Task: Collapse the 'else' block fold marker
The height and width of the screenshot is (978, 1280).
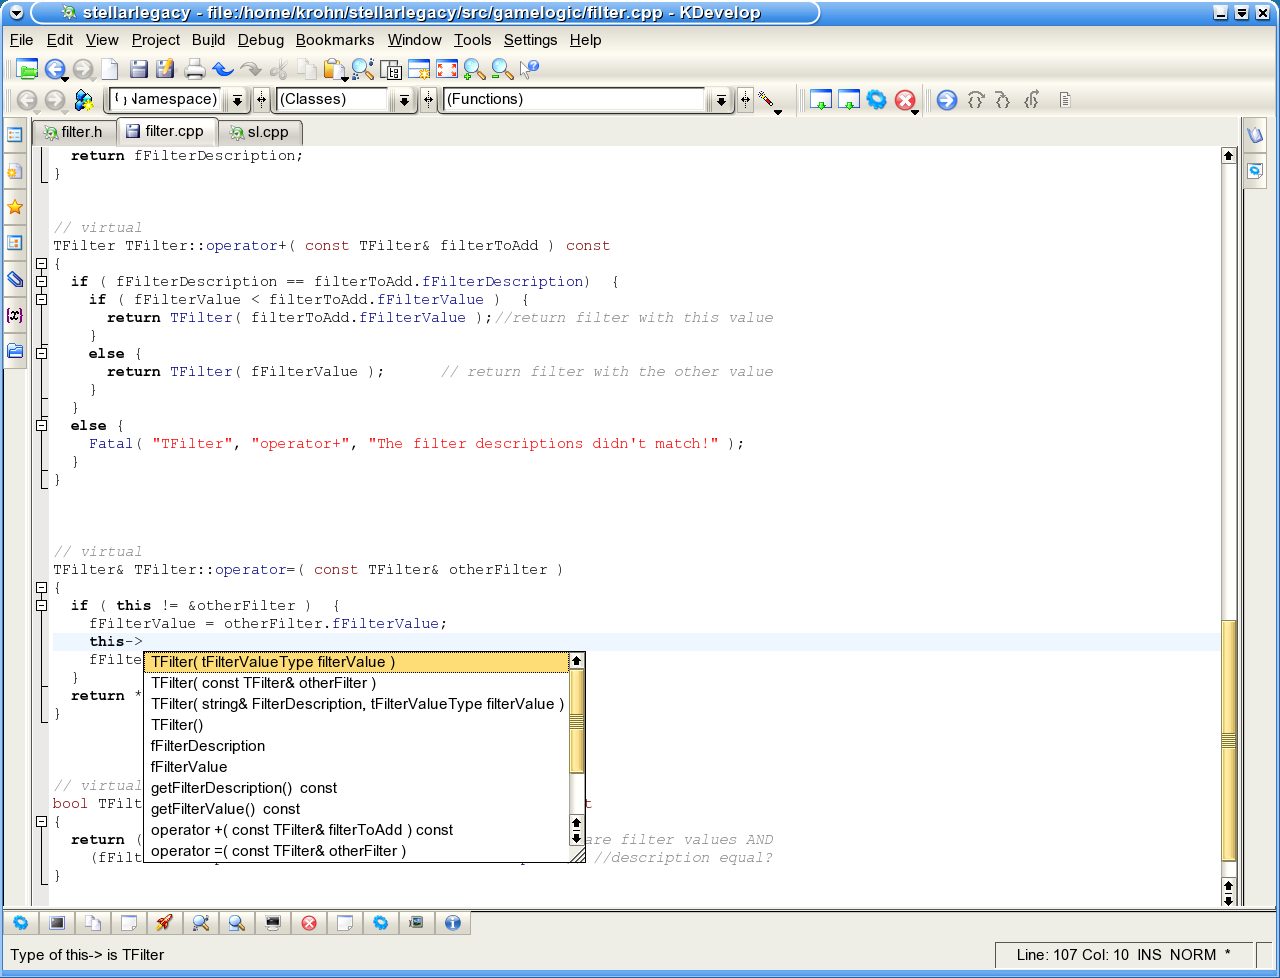Action: point(42,426)
